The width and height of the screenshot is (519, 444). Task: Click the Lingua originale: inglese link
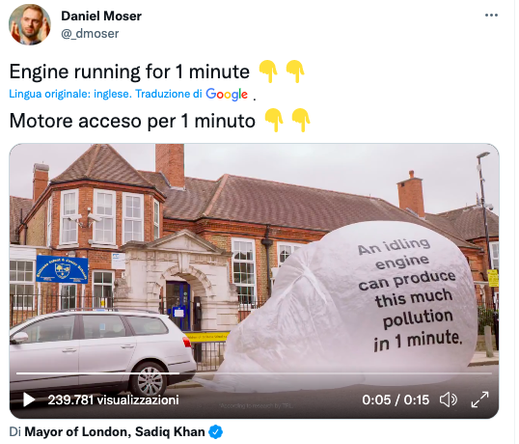(69, 94)
